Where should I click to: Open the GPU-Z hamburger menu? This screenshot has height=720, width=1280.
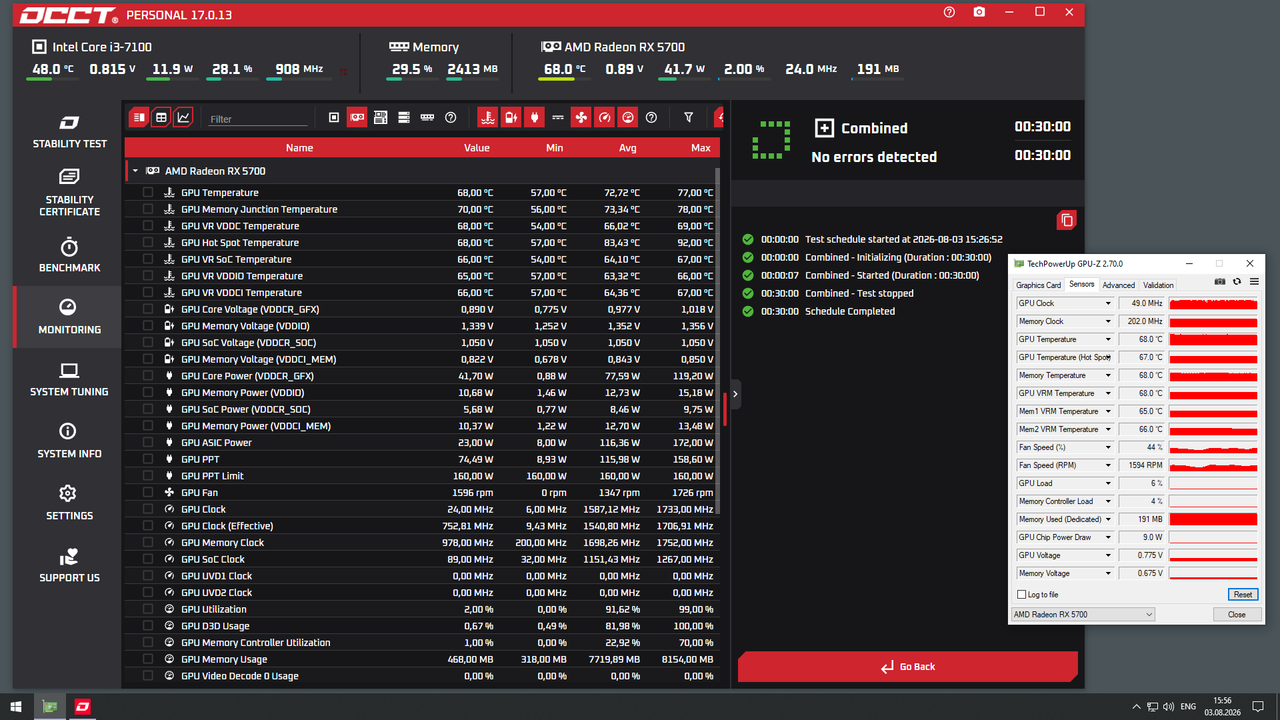coord(1254,282)
